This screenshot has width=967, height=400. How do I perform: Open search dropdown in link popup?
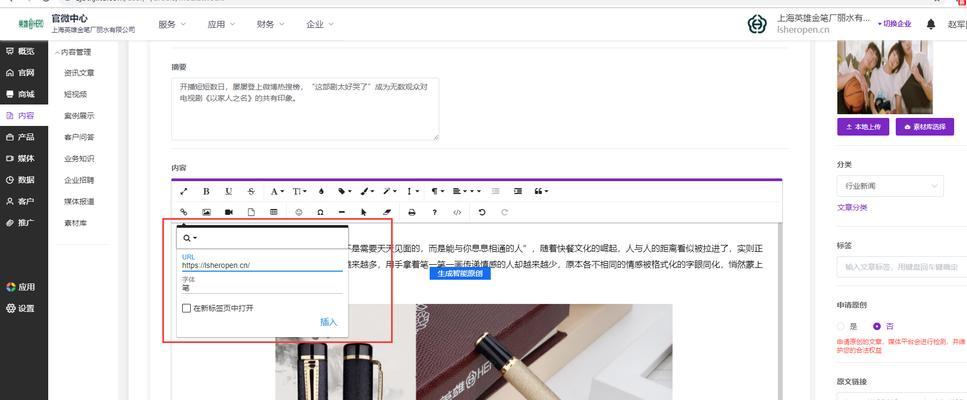pyautogui.click(x=190, y=238)
